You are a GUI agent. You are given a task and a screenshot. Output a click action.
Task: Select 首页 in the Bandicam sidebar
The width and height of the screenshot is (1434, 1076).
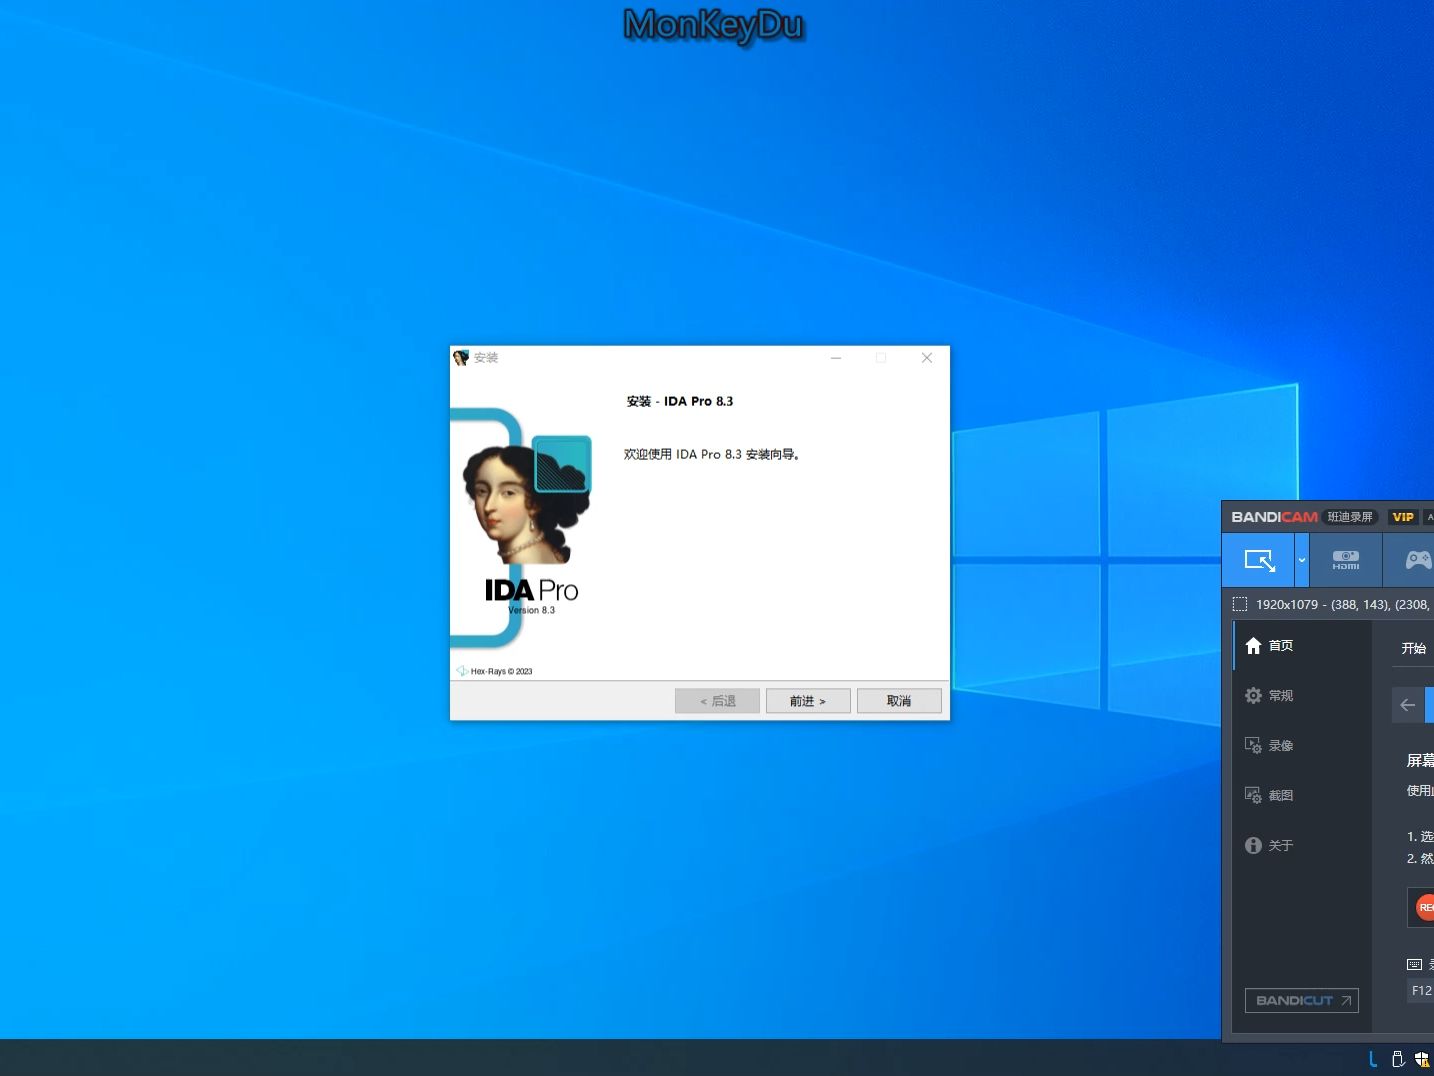(1280, 645)
